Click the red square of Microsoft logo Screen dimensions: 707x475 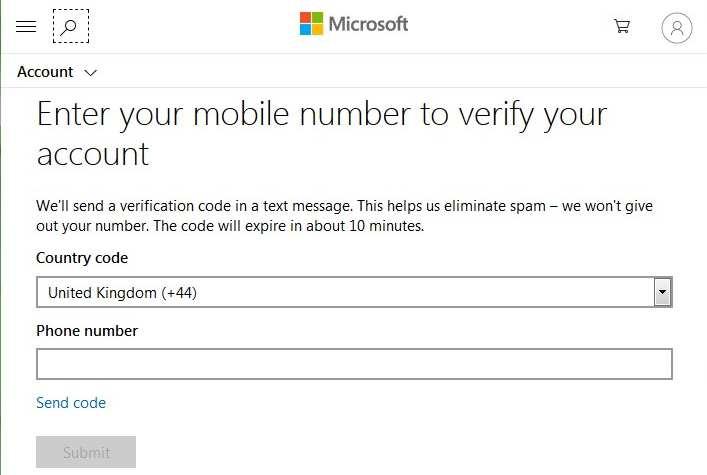click(306, 18)
